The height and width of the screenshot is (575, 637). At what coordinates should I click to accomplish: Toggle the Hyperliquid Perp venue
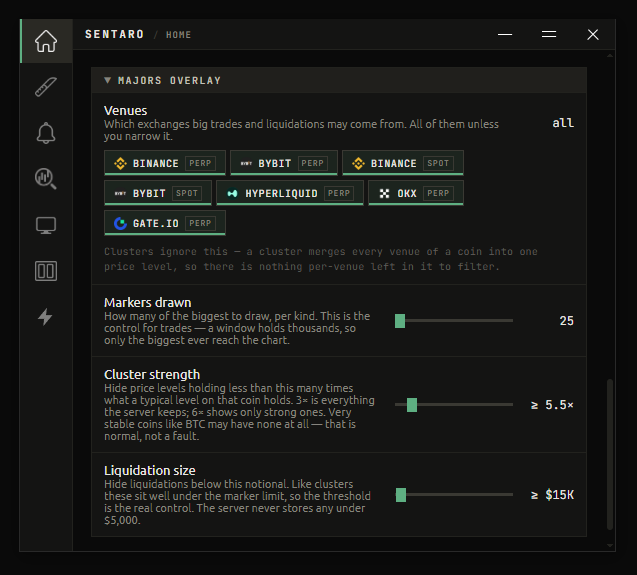290,193
